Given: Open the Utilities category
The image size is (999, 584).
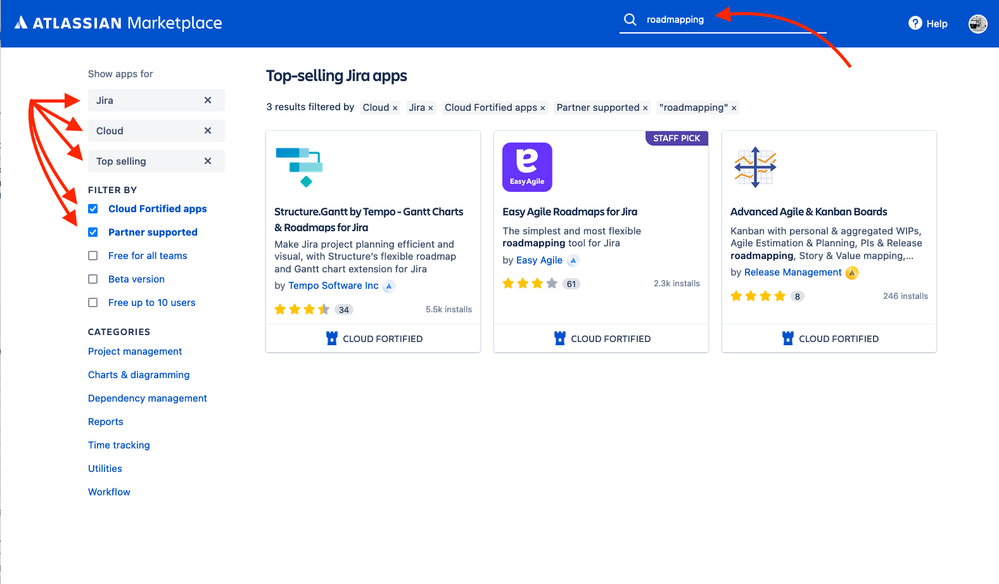Looking at the screenshot, I should coord(105,469).
